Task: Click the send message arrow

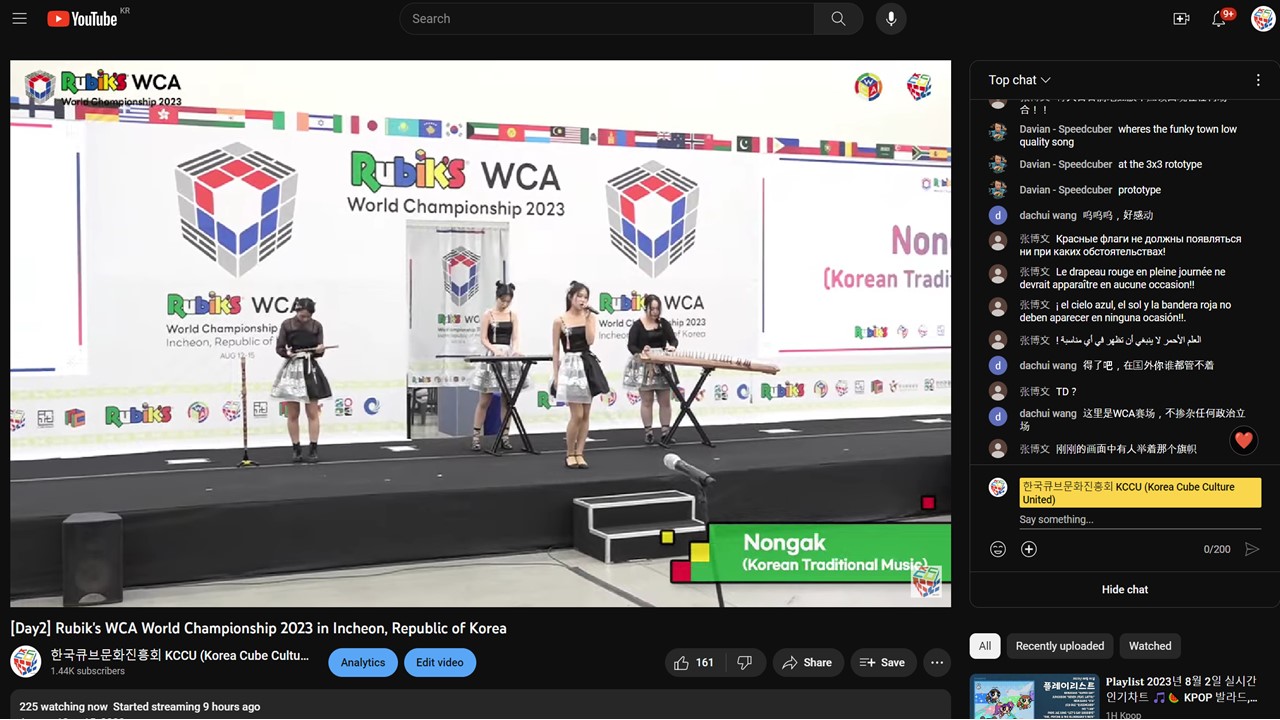Action: (1251, 549)
